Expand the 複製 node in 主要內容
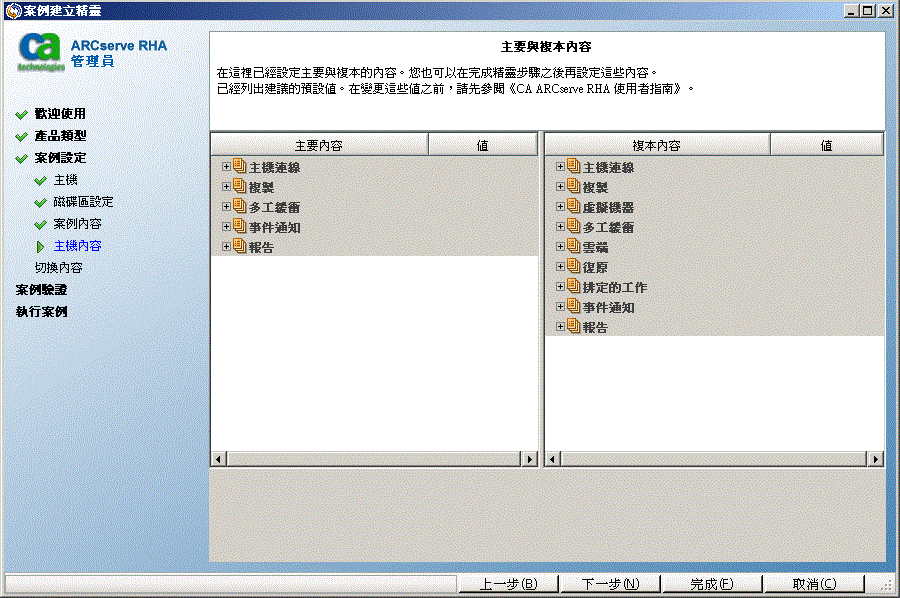The image size is (900, 598). pos(224,187)
